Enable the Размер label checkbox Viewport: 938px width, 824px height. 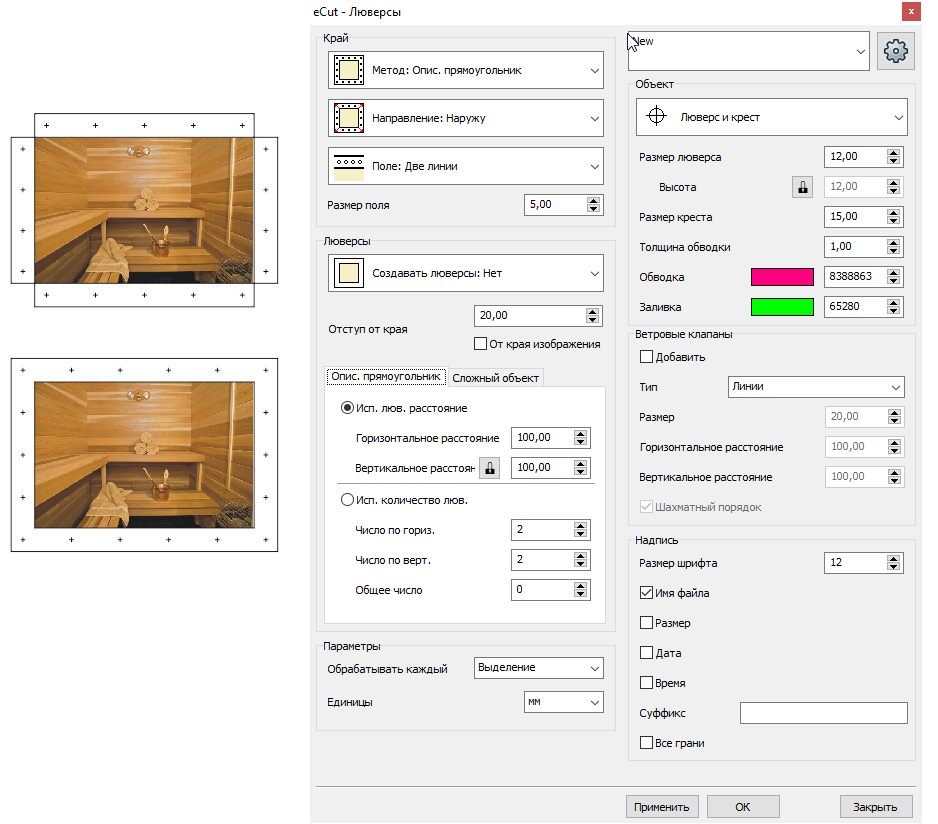click(x=646, y=623)
